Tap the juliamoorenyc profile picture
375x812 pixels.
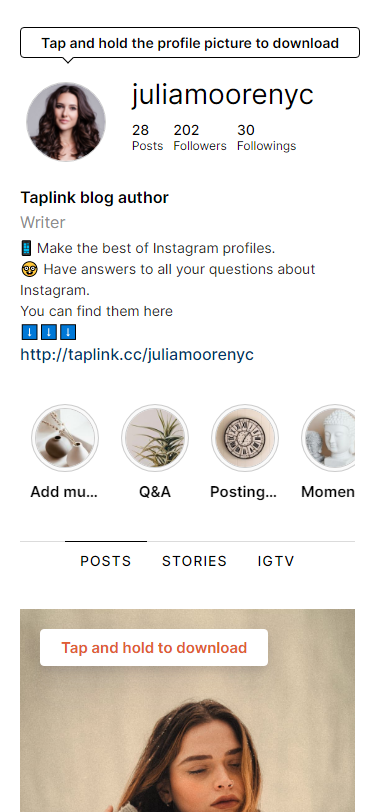click(66, 122)
